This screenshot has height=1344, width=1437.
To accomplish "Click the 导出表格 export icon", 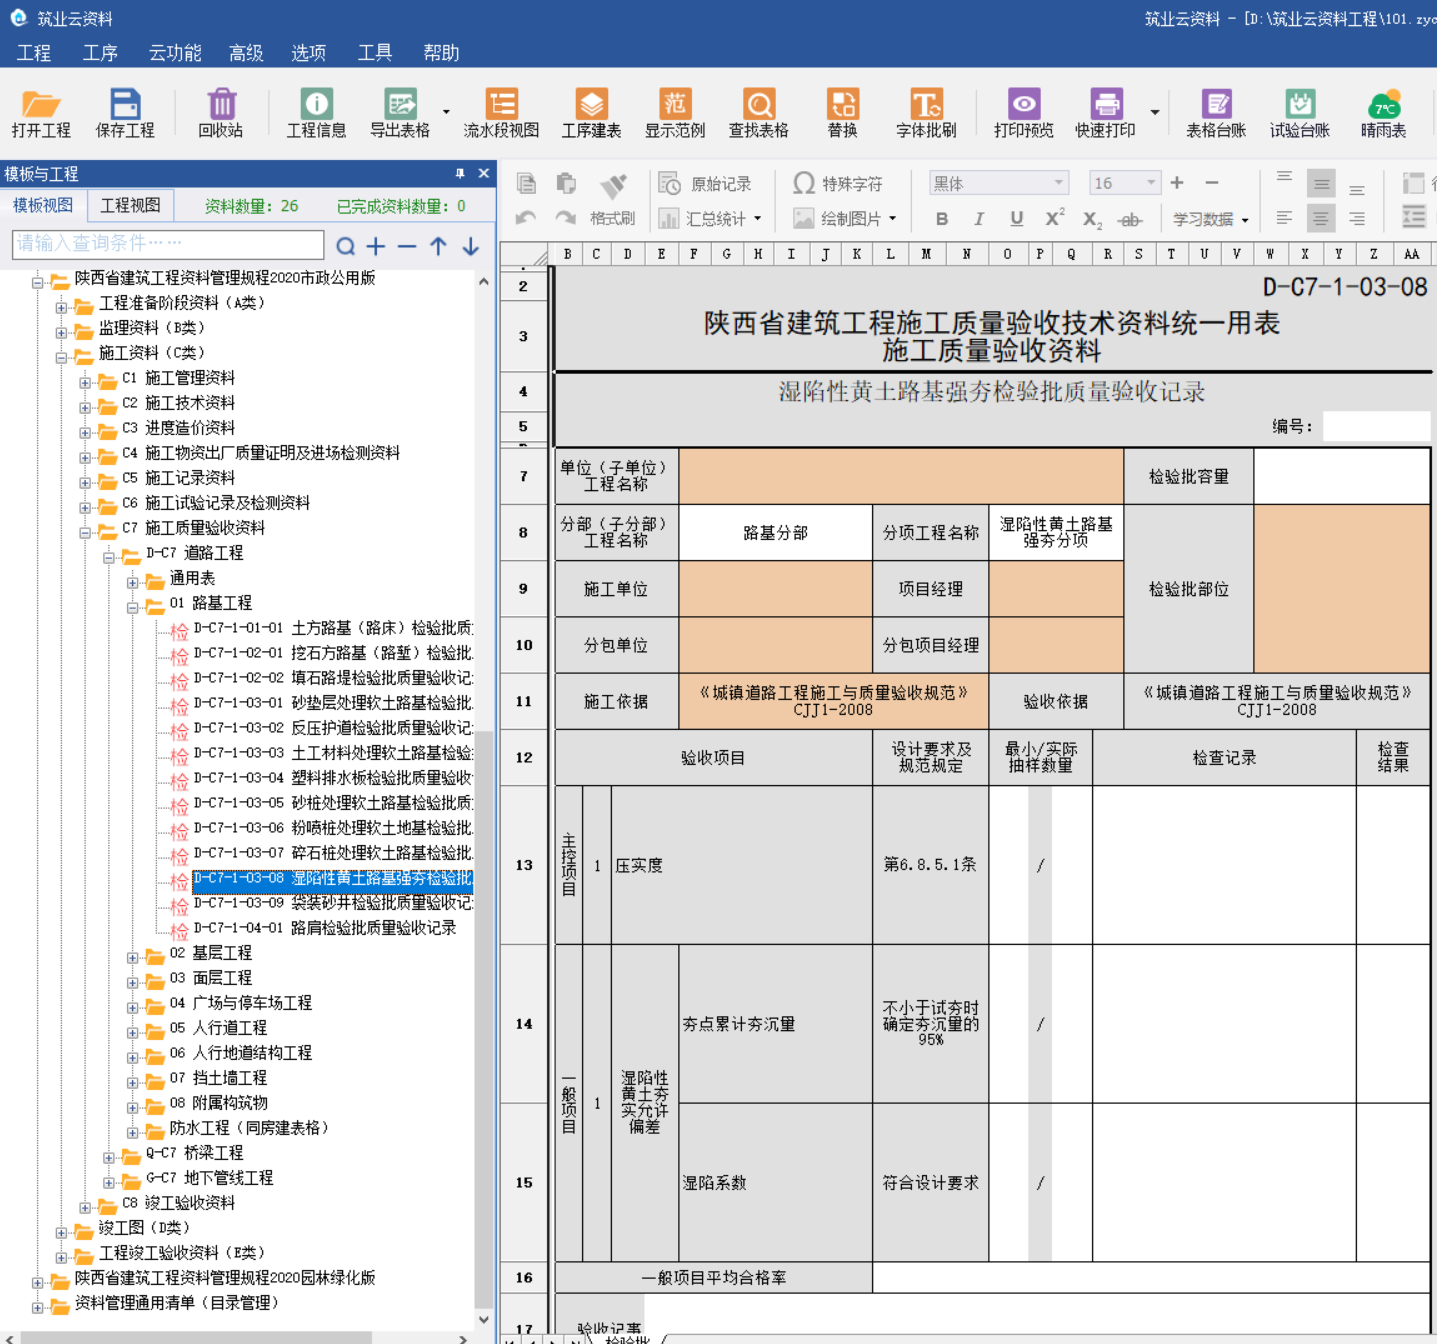I will [400, 113].
